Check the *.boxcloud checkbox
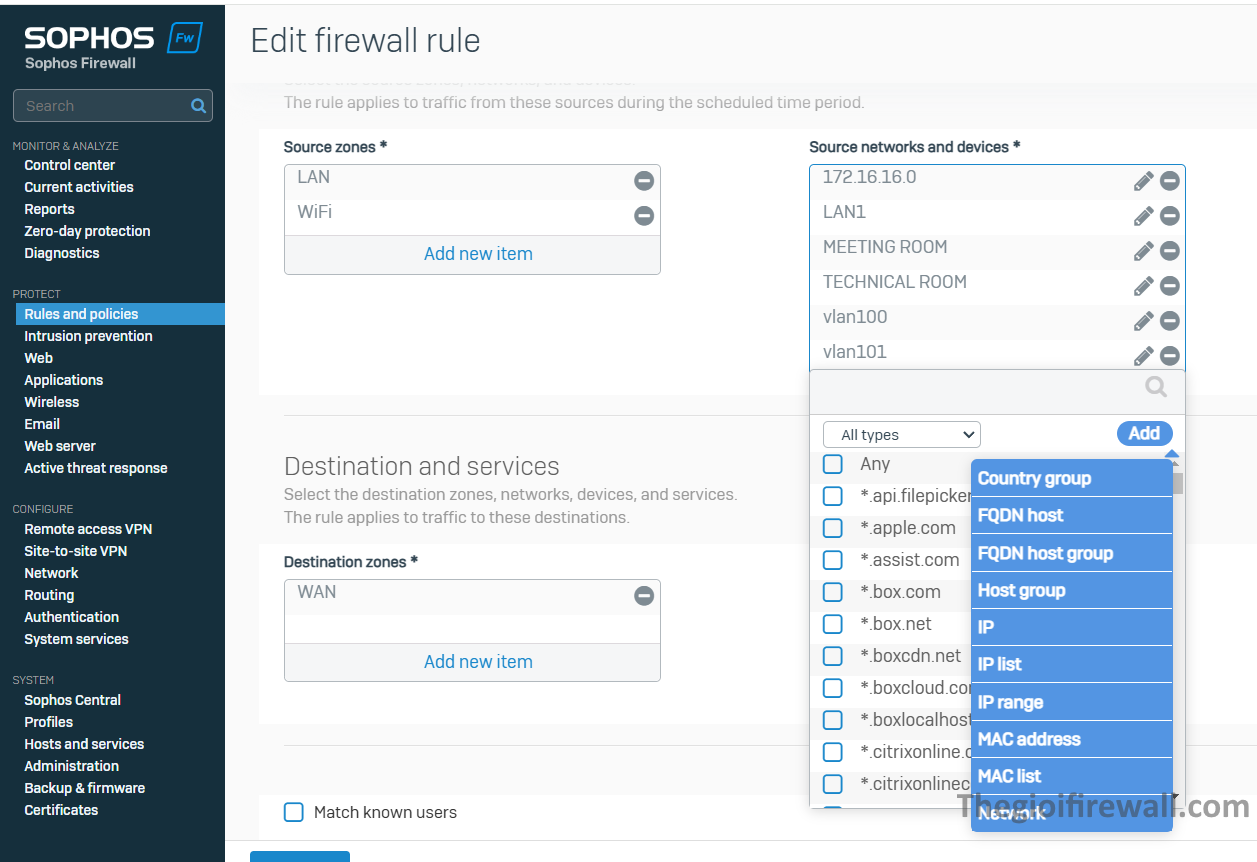The height and width of the screenshot is (862, 1257). click(833, 688)
